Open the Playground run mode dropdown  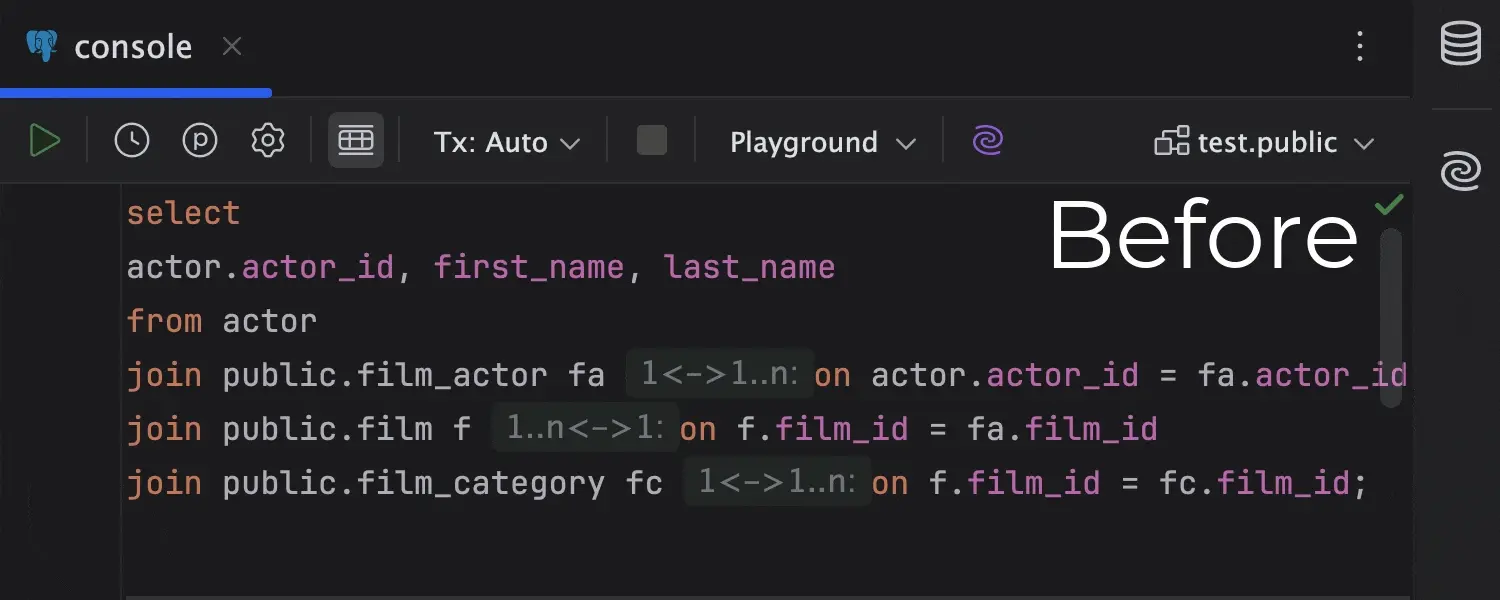pos(818,141)
